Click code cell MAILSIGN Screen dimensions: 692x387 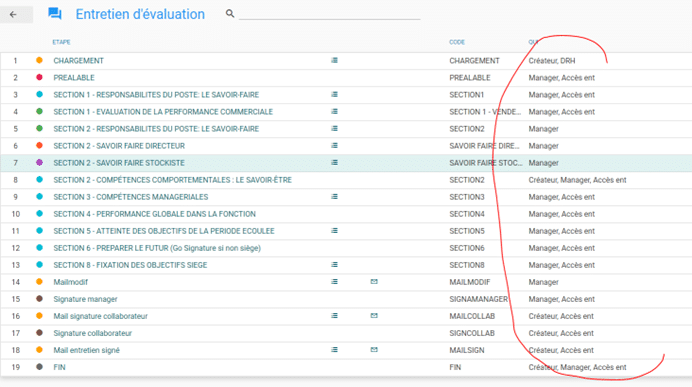click(x=467, y=350)
